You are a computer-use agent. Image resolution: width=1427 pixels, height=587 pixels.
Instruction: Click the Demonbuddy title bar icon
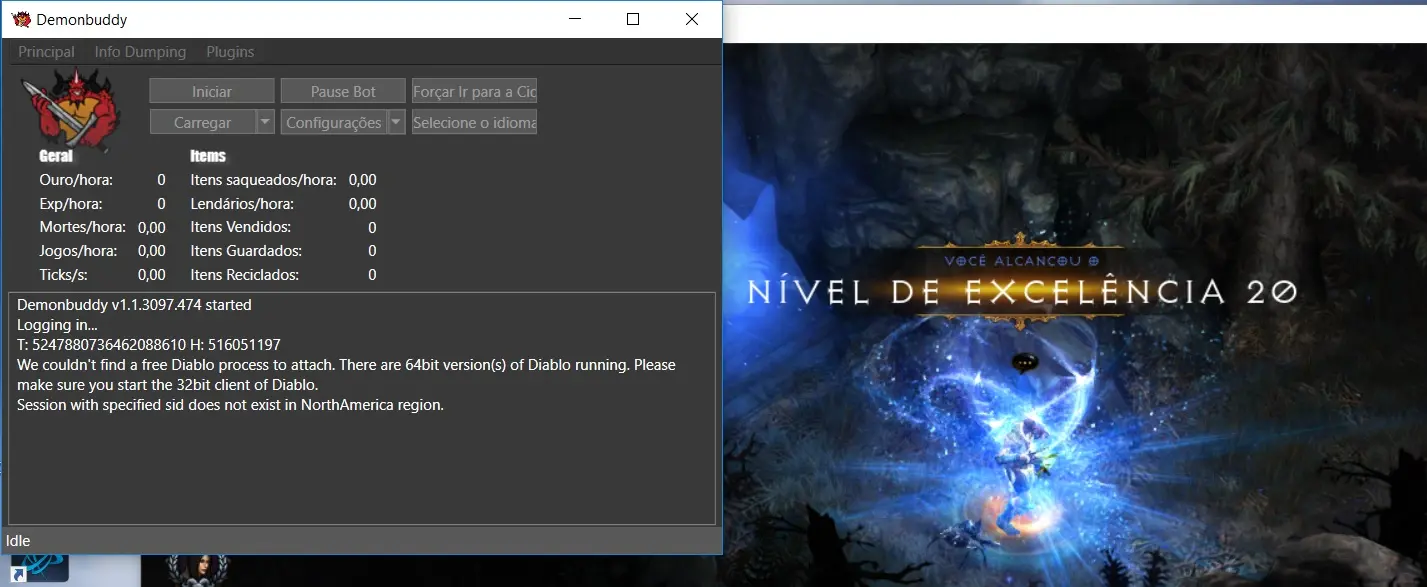click(21, 19)
